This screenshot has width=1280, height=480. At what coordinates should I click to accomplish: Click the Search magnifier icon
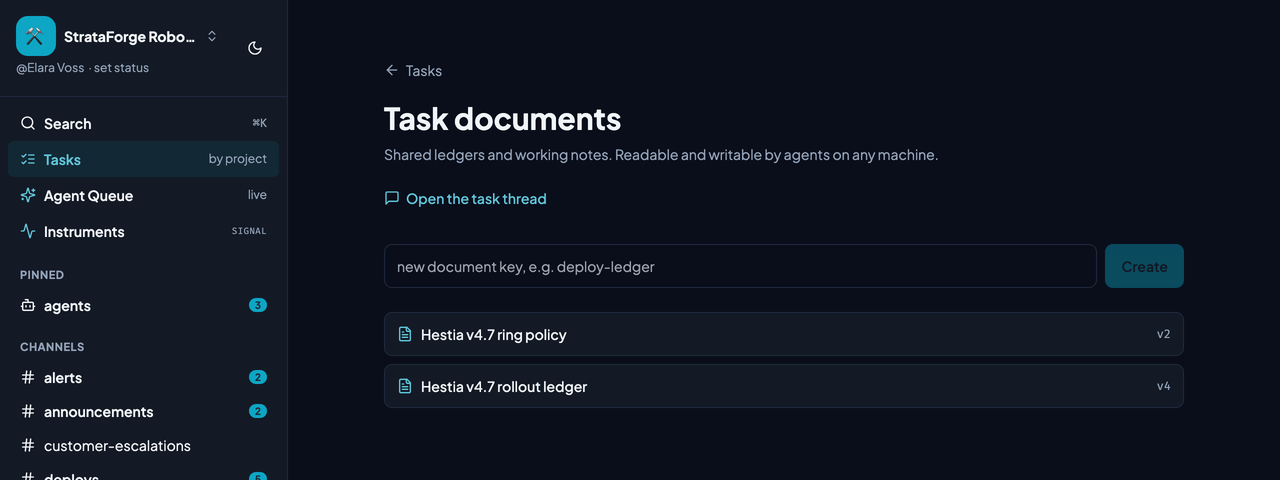click(28, 124)
